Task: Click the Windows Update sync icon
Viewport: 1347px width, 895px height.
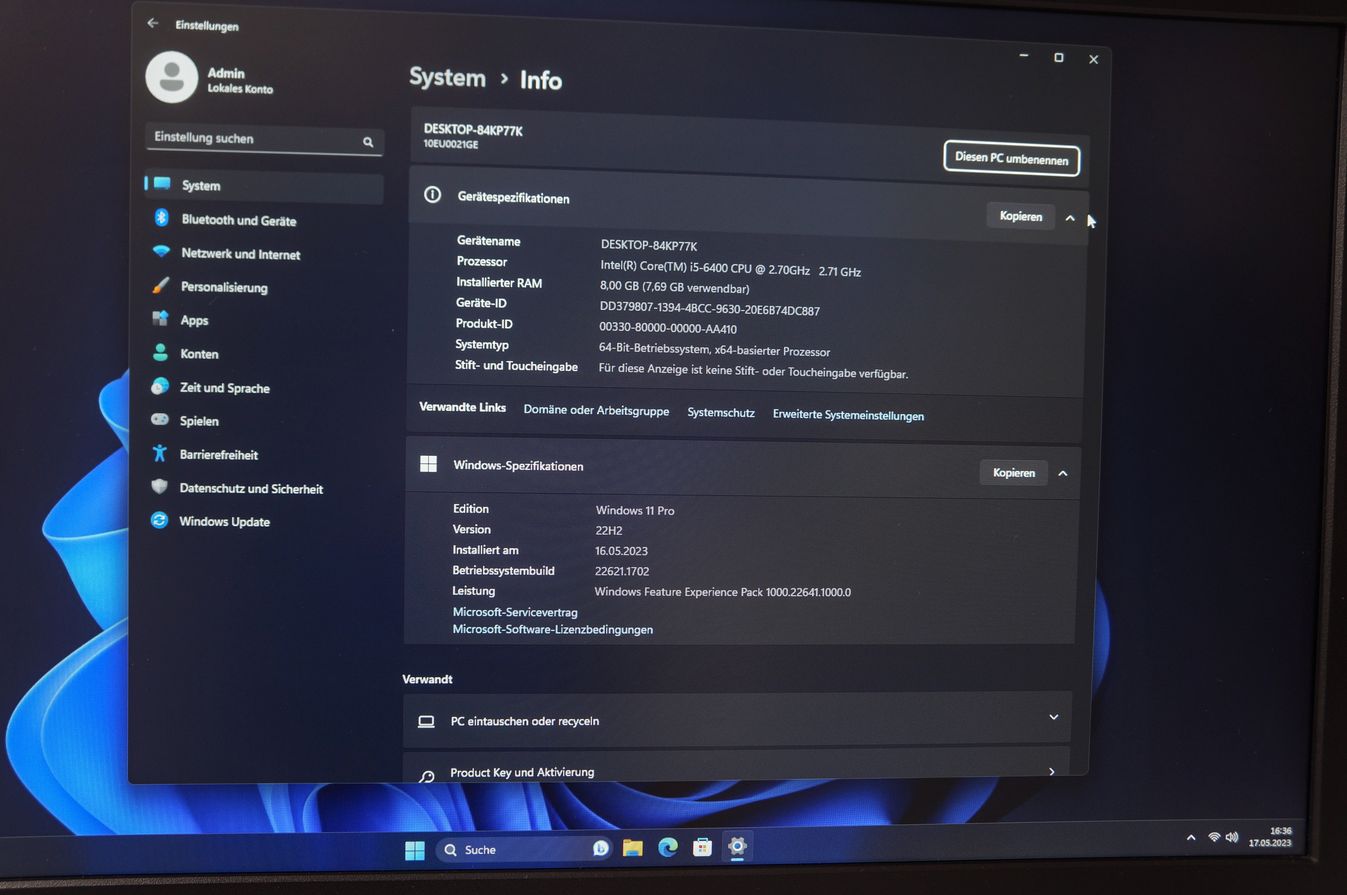Action: [159, 520]
